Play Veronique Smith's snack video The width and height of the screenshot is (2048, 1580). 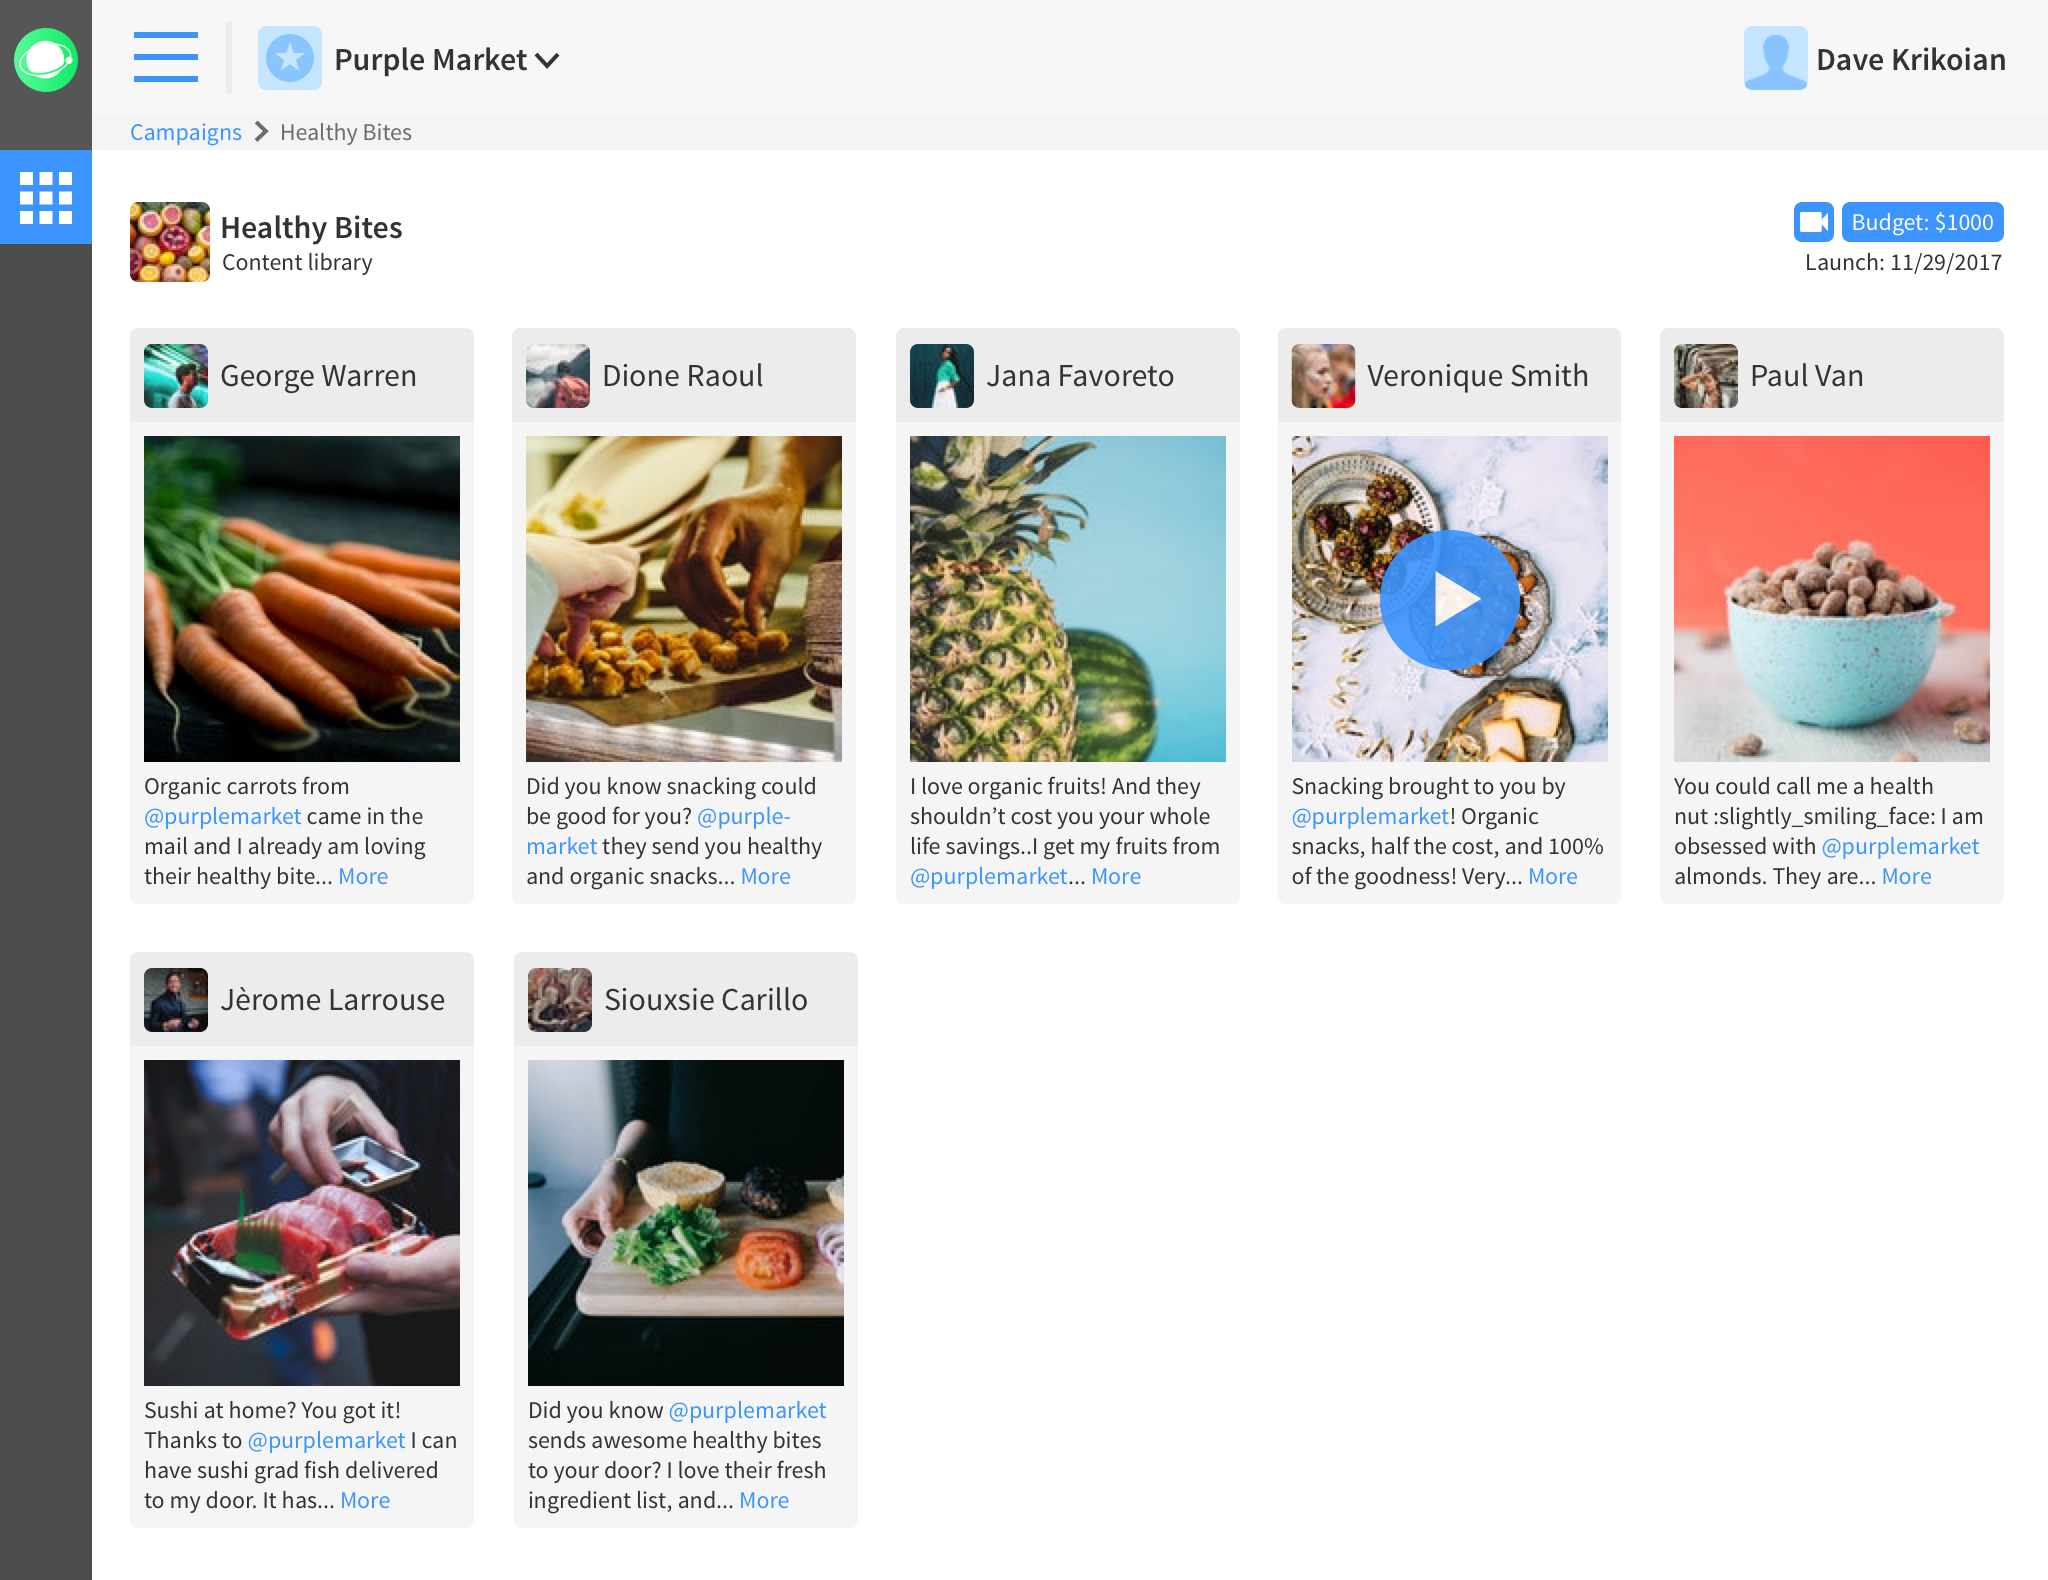point(1449,599)
